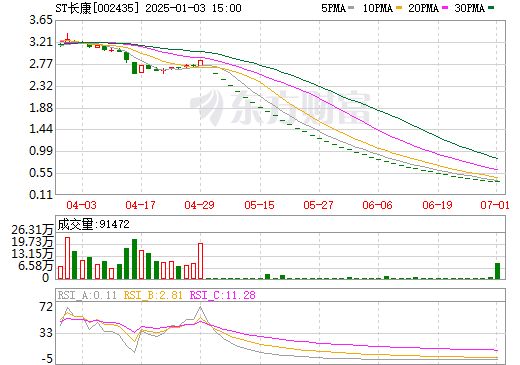Select the 05-15 date label
The image size is (520, 365).
259,205
